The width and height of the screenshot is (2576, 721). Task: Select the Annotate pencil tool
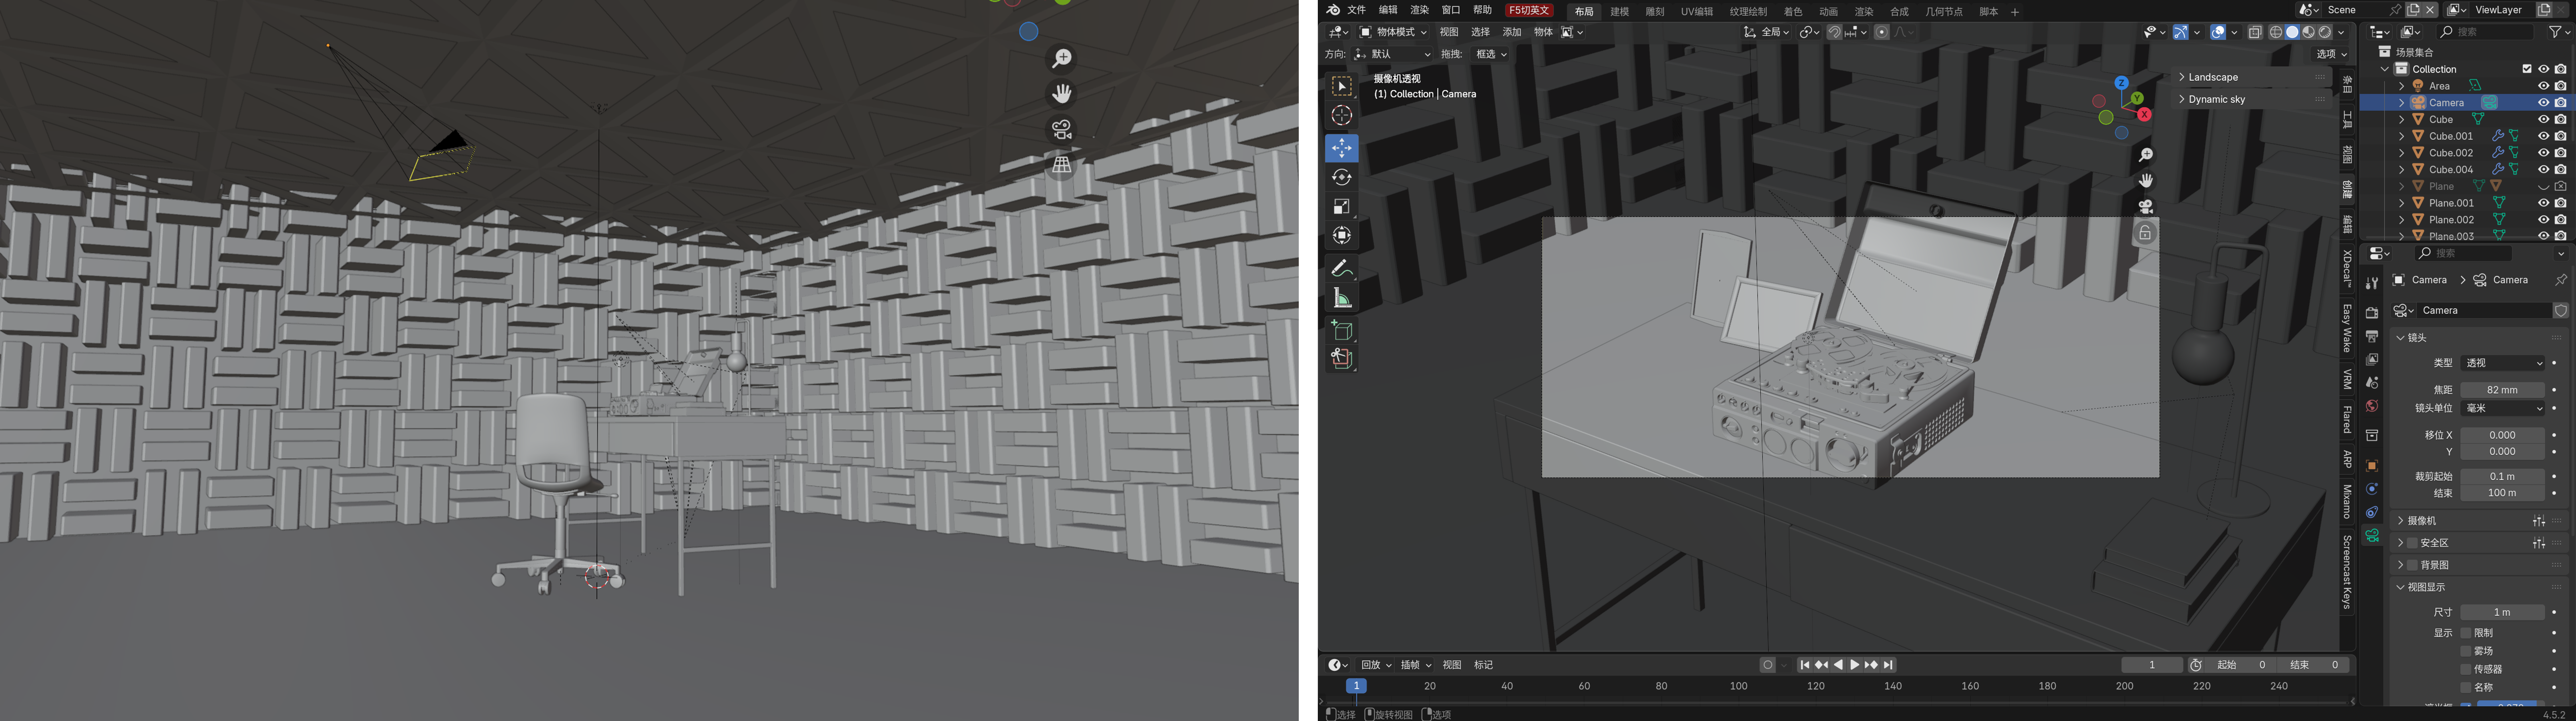pyautogui.click(x=1341, y=268)
